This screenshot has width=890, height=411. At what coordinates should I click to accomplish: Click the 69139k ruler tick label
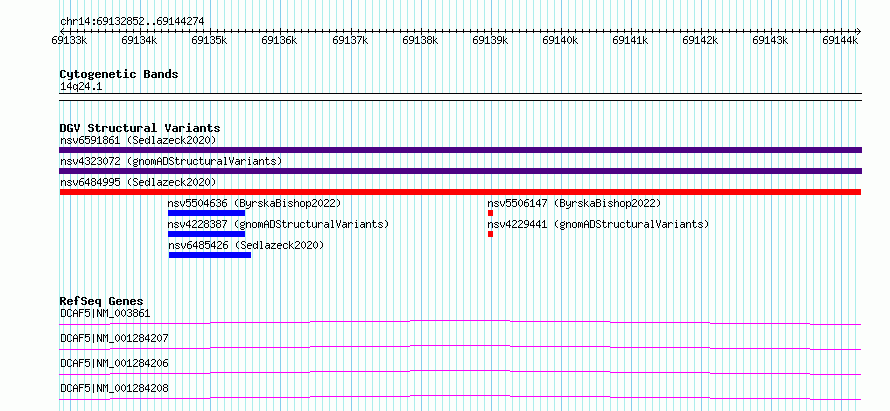coord(490,40)
